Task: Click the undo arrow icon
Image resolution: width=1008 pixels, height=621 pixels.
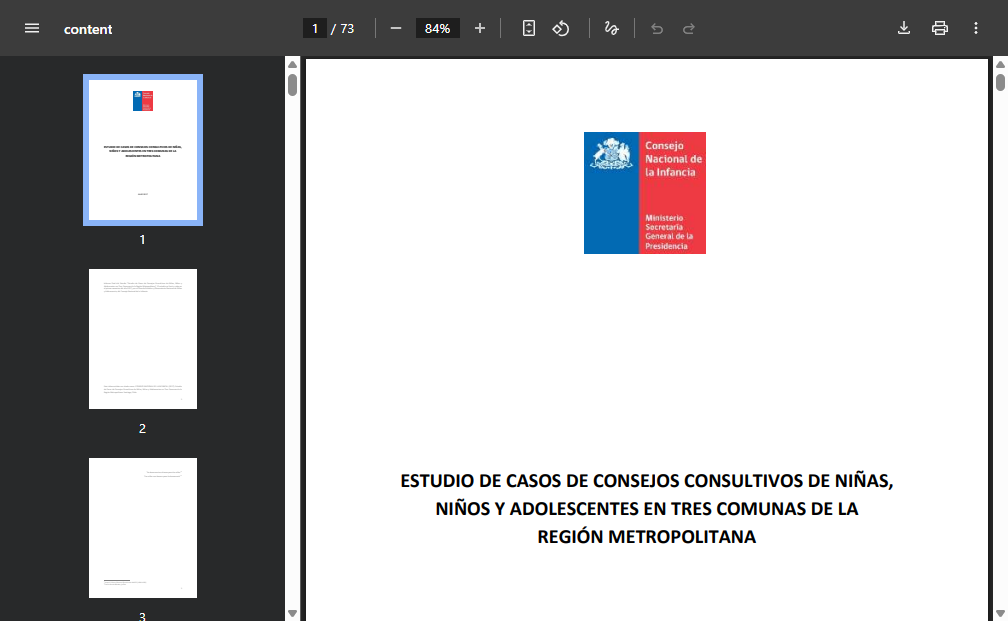Action: click(656, 28)
